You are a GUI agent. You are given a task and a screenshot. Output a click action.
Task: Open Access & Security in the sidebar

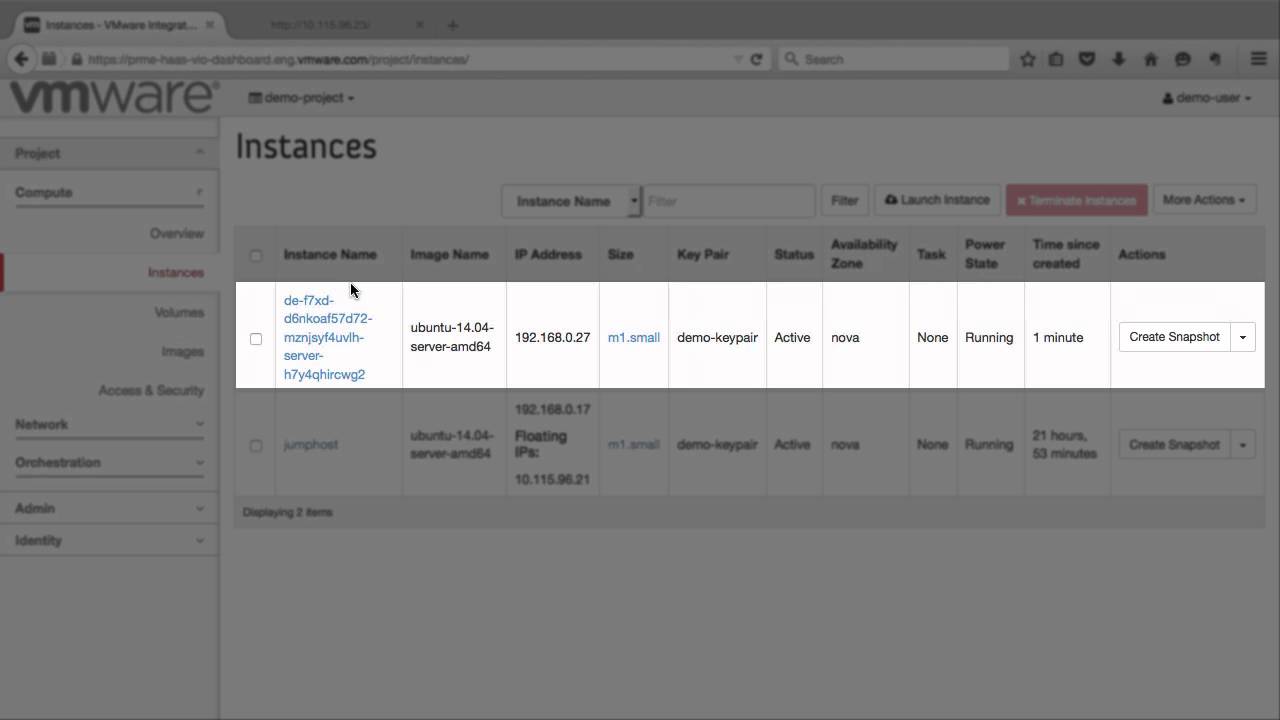pyautogui.click(x=151, y=390)
